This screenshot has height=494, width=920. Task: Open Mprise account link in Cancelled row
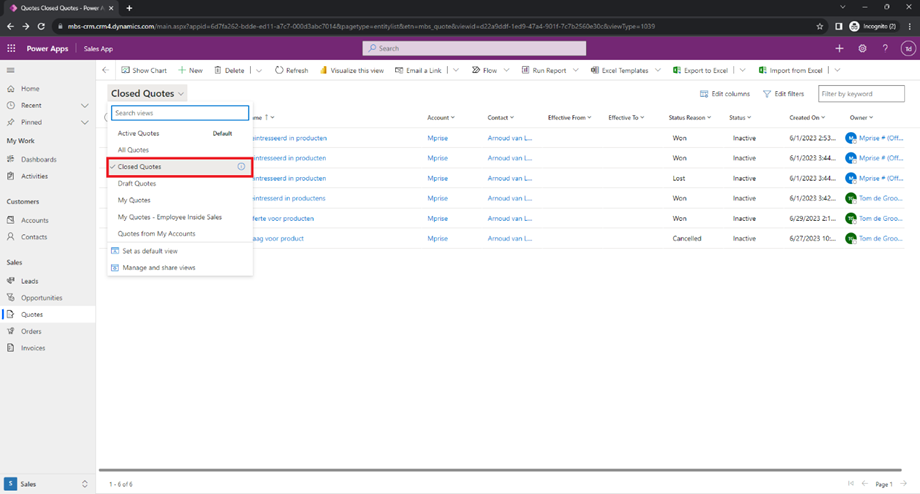(437, 239)
